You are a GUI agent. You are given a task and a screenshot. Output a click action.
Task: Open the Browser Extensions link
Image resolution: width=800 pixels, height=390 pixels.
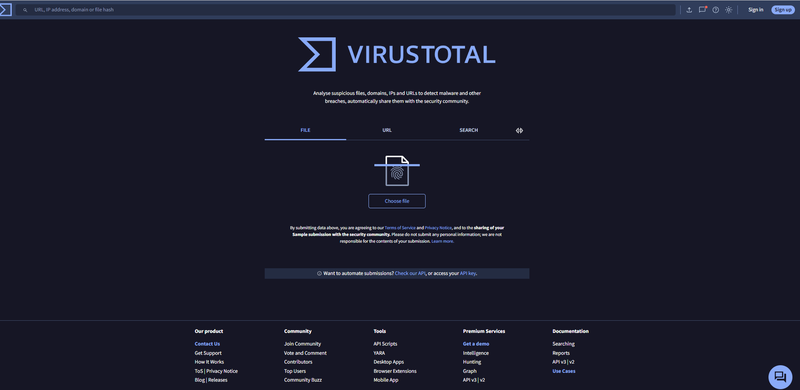pos(395,371)
